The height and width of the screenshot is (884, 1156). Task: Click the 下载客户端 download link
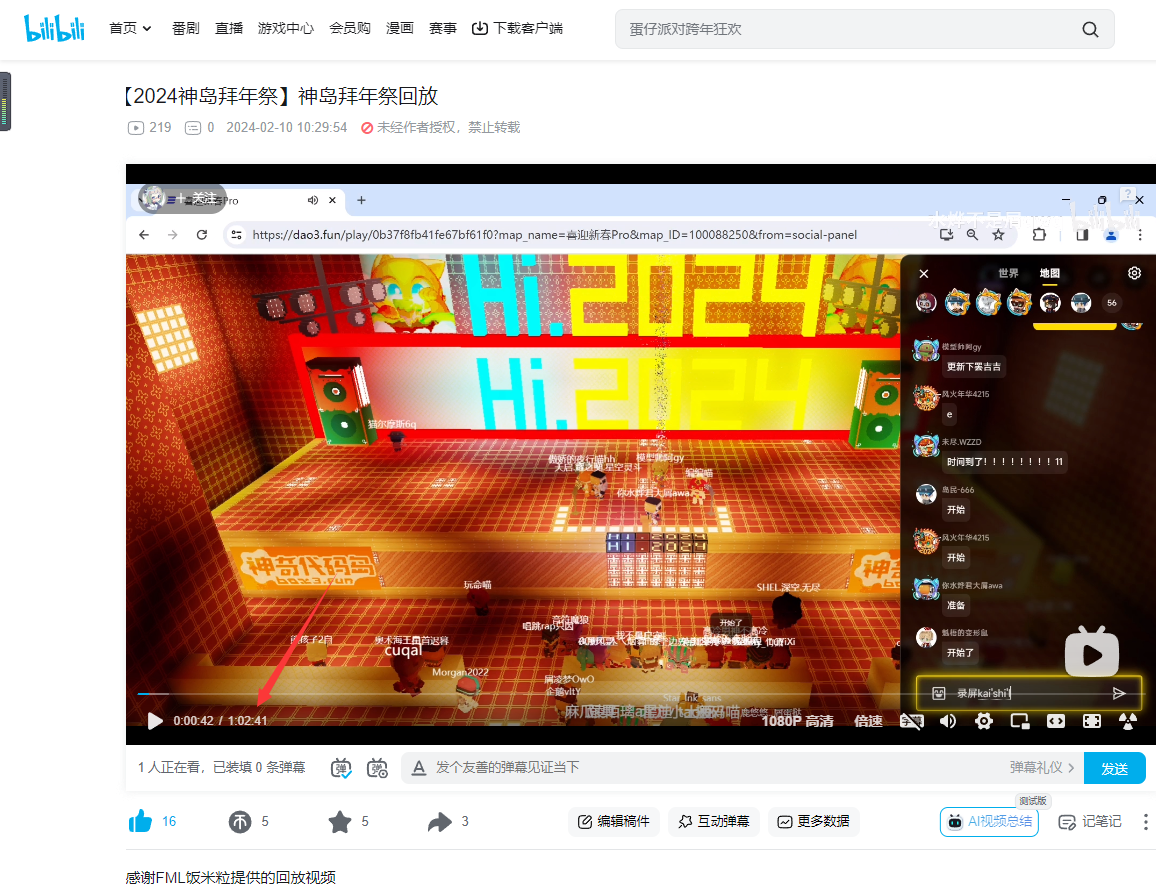(517, 28)
